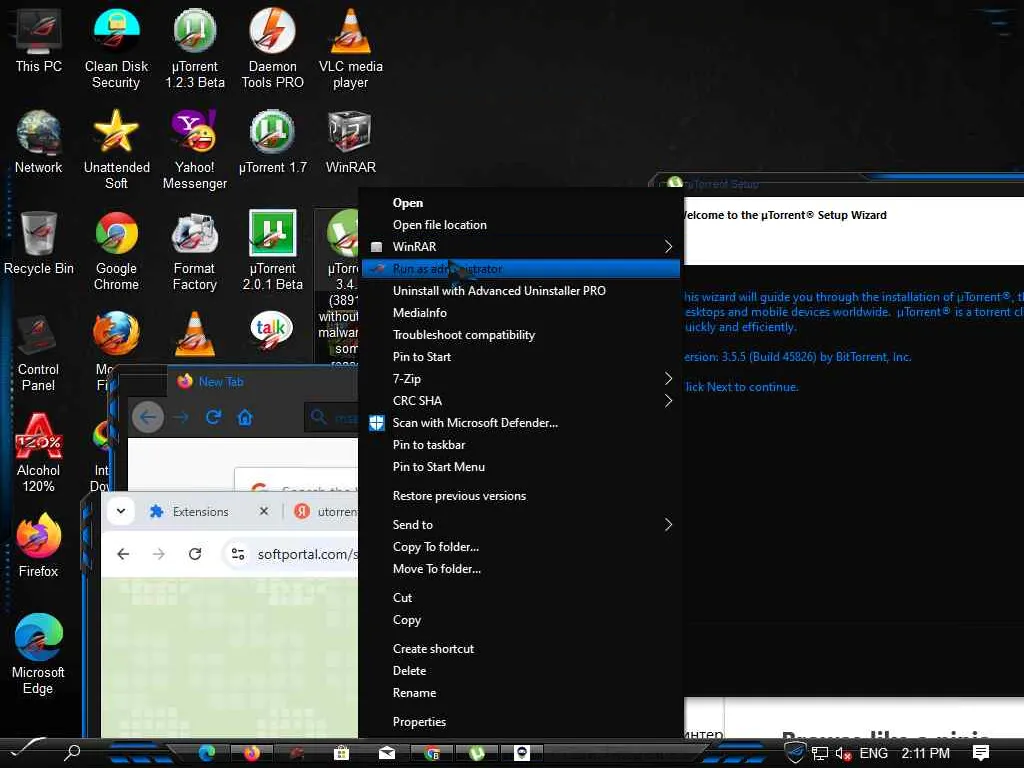The height and width of the screenshot is (768, 1024).
Task: Open Google Chrome desktop icon
Action: click(x=116, y=251)
